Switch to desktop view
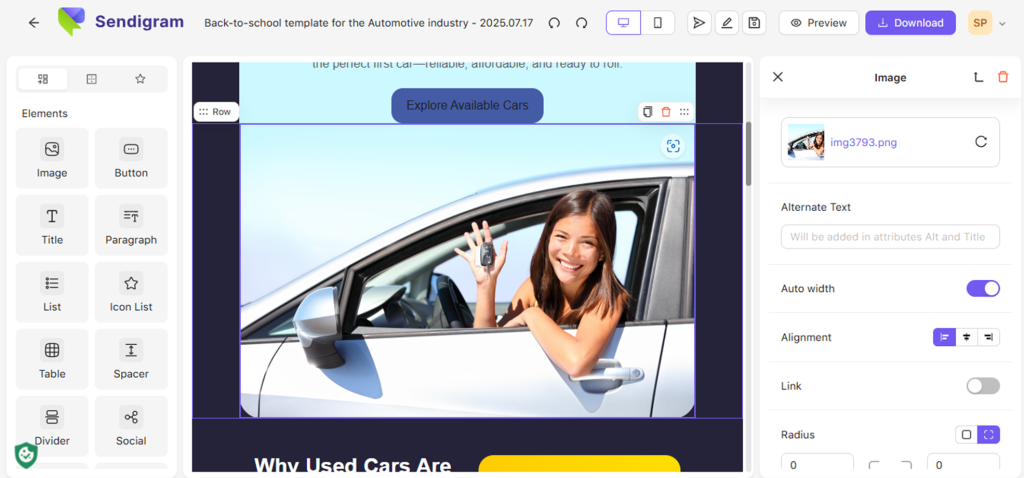The image size is (1024, 478). (624, 23)
